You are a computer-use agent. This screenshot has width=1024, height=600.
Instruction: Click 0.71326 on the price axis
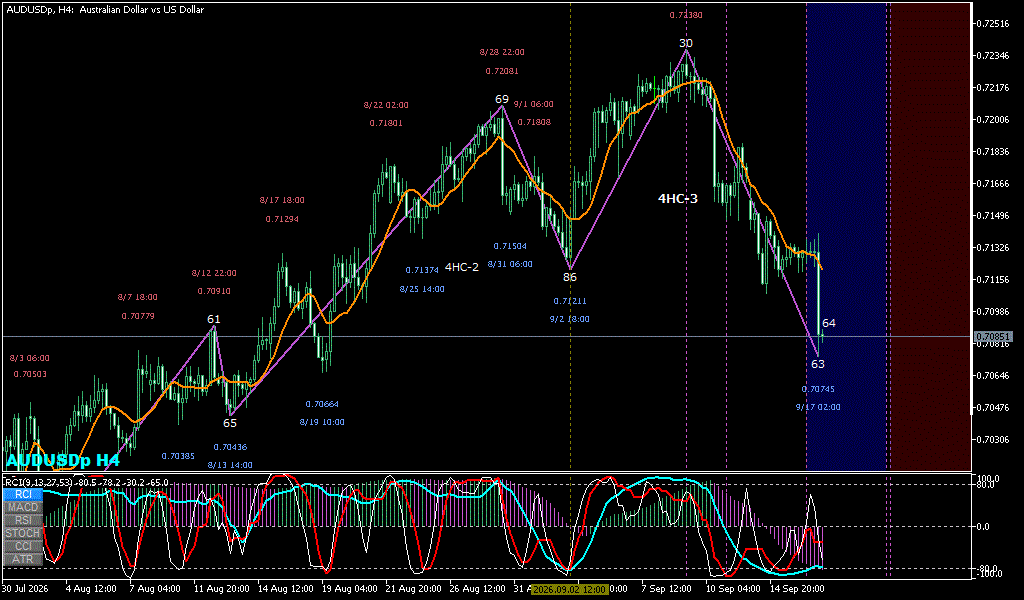pyautogui.click(x=992, y=247)
